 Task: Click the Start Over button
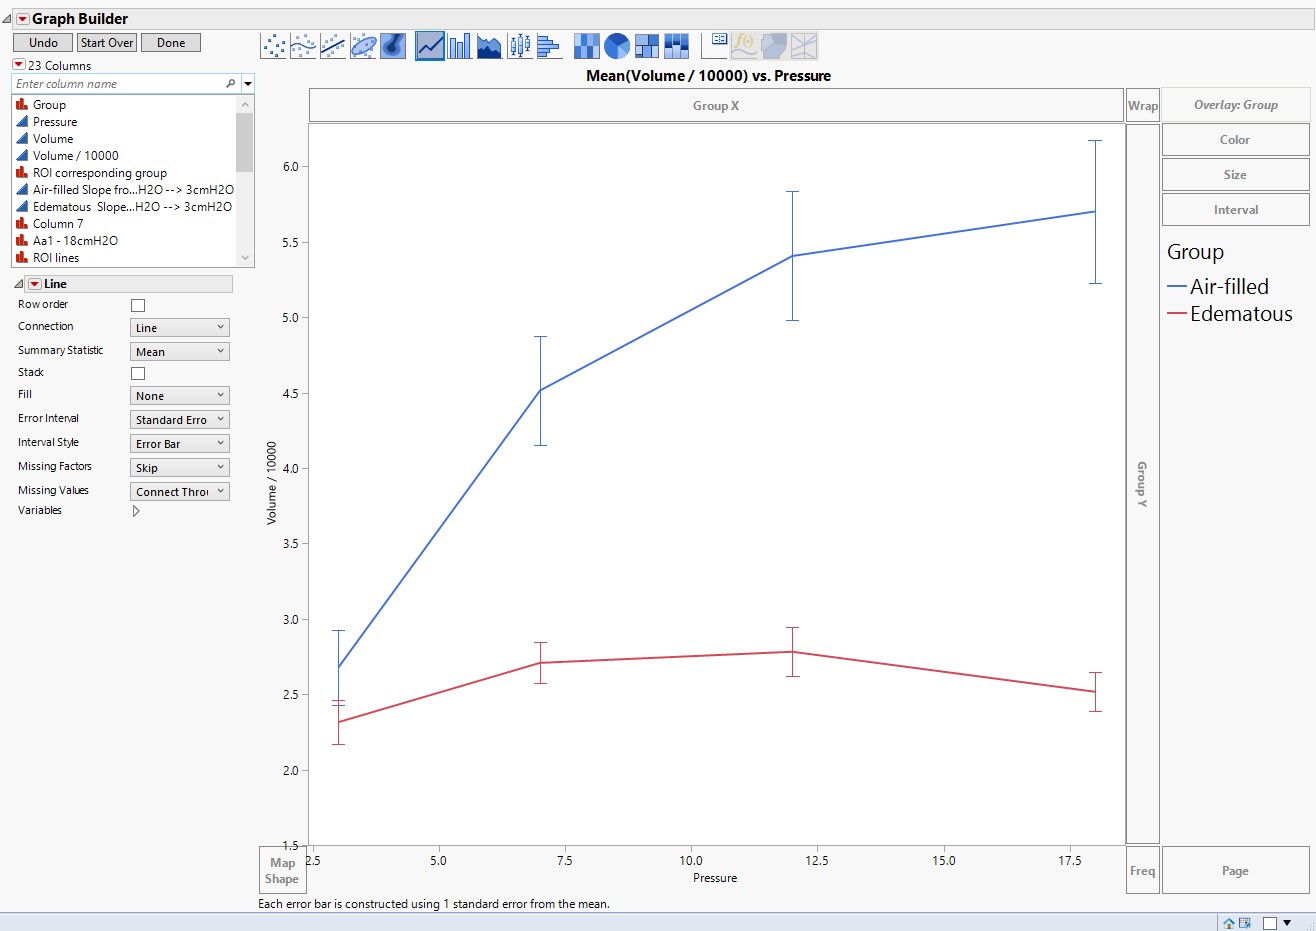(x=107, y=43)
